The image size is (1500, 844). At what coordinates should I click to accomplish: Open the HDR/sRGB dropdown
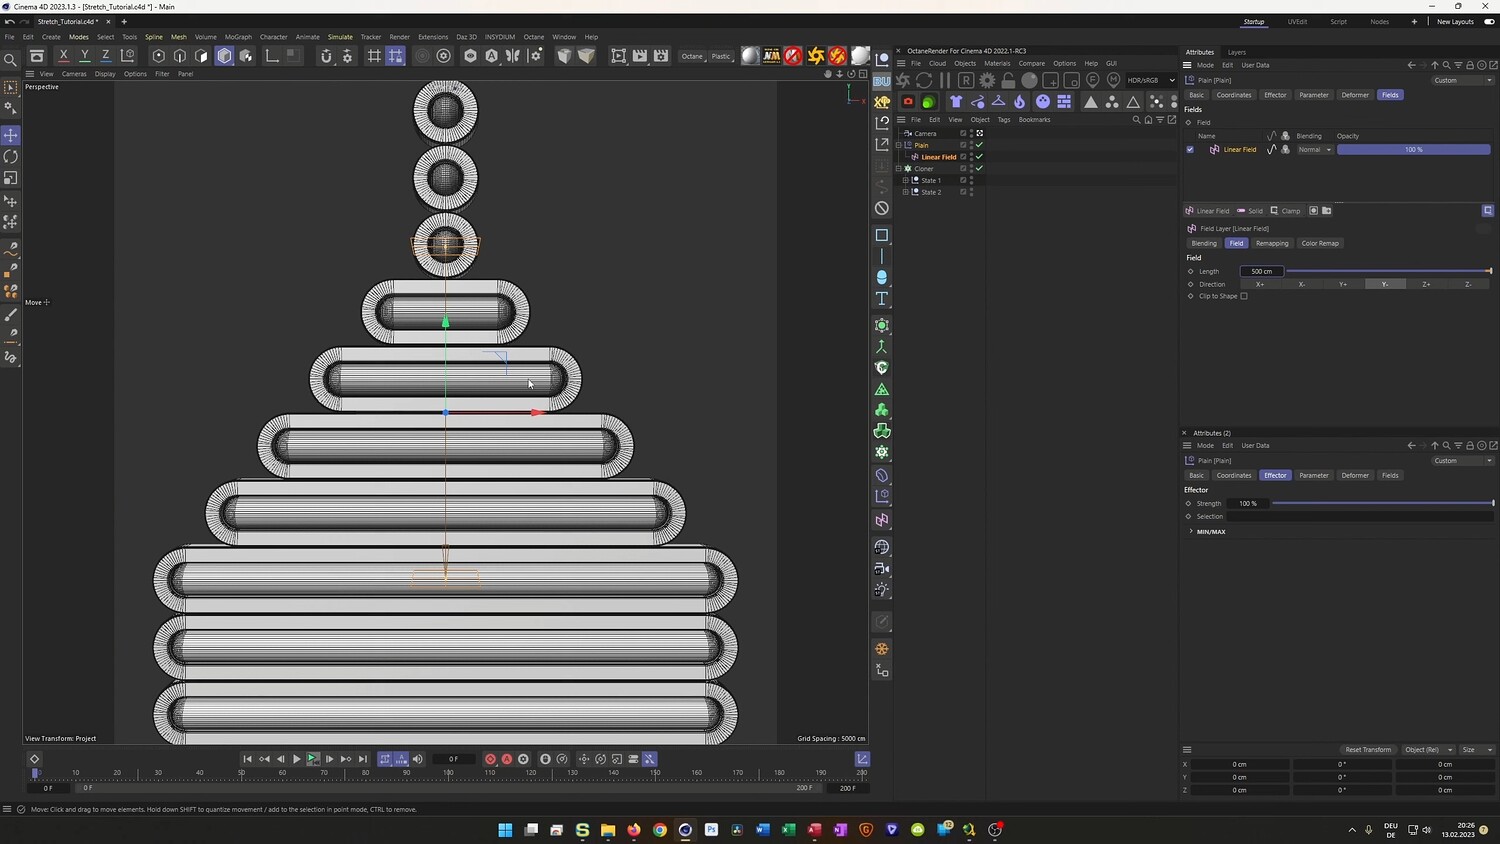tap(1151, 80)
